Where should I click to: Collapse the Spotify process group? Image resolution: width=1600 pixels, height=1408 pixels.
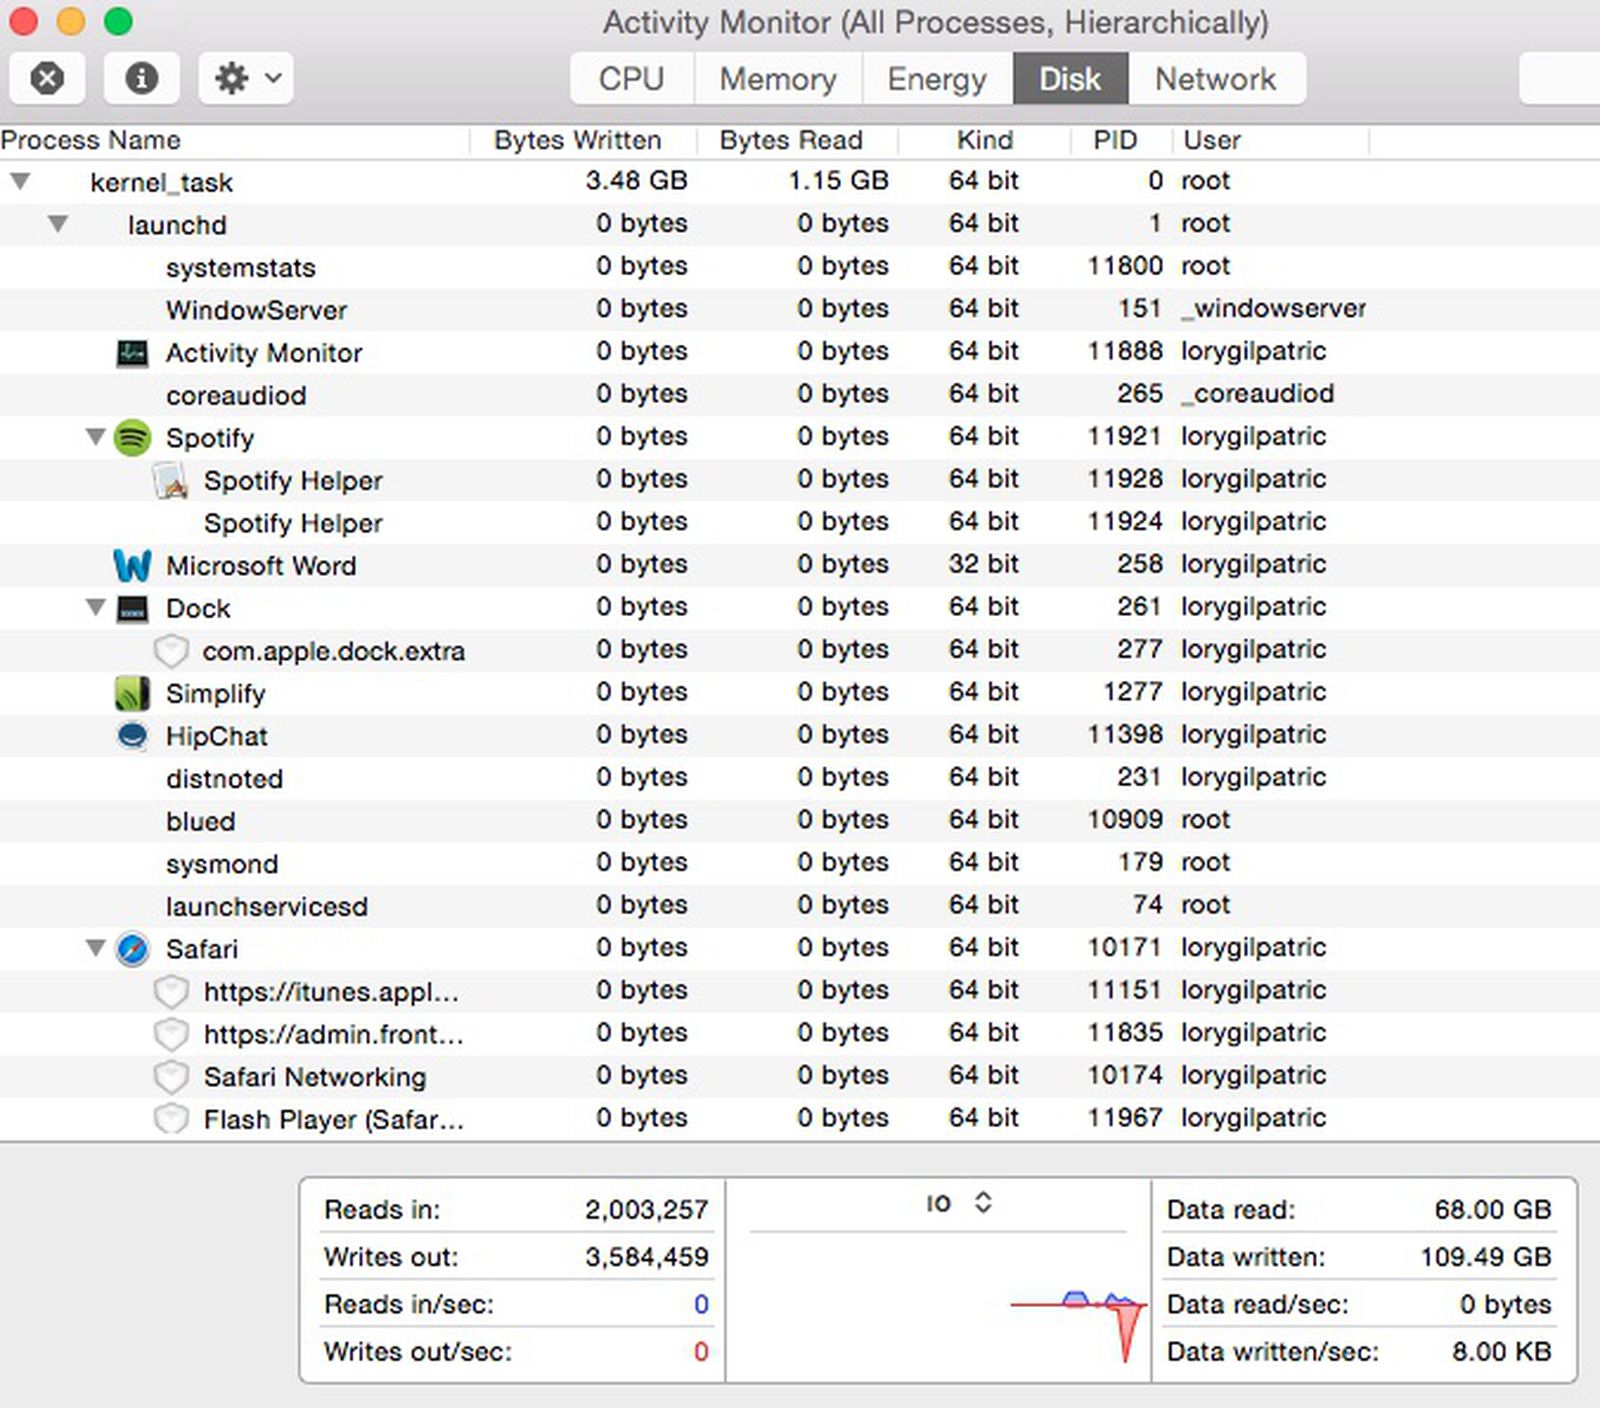coord(95,437)
